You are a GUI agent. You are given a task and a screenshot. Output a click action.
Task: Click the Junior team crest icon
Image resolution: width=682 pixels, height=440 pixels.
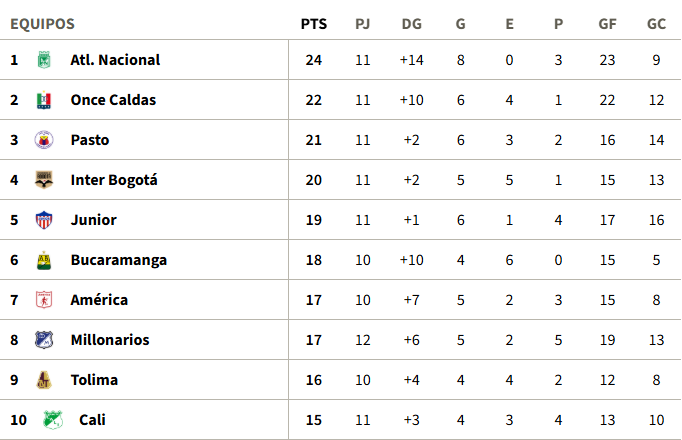[x=44, y=220]
